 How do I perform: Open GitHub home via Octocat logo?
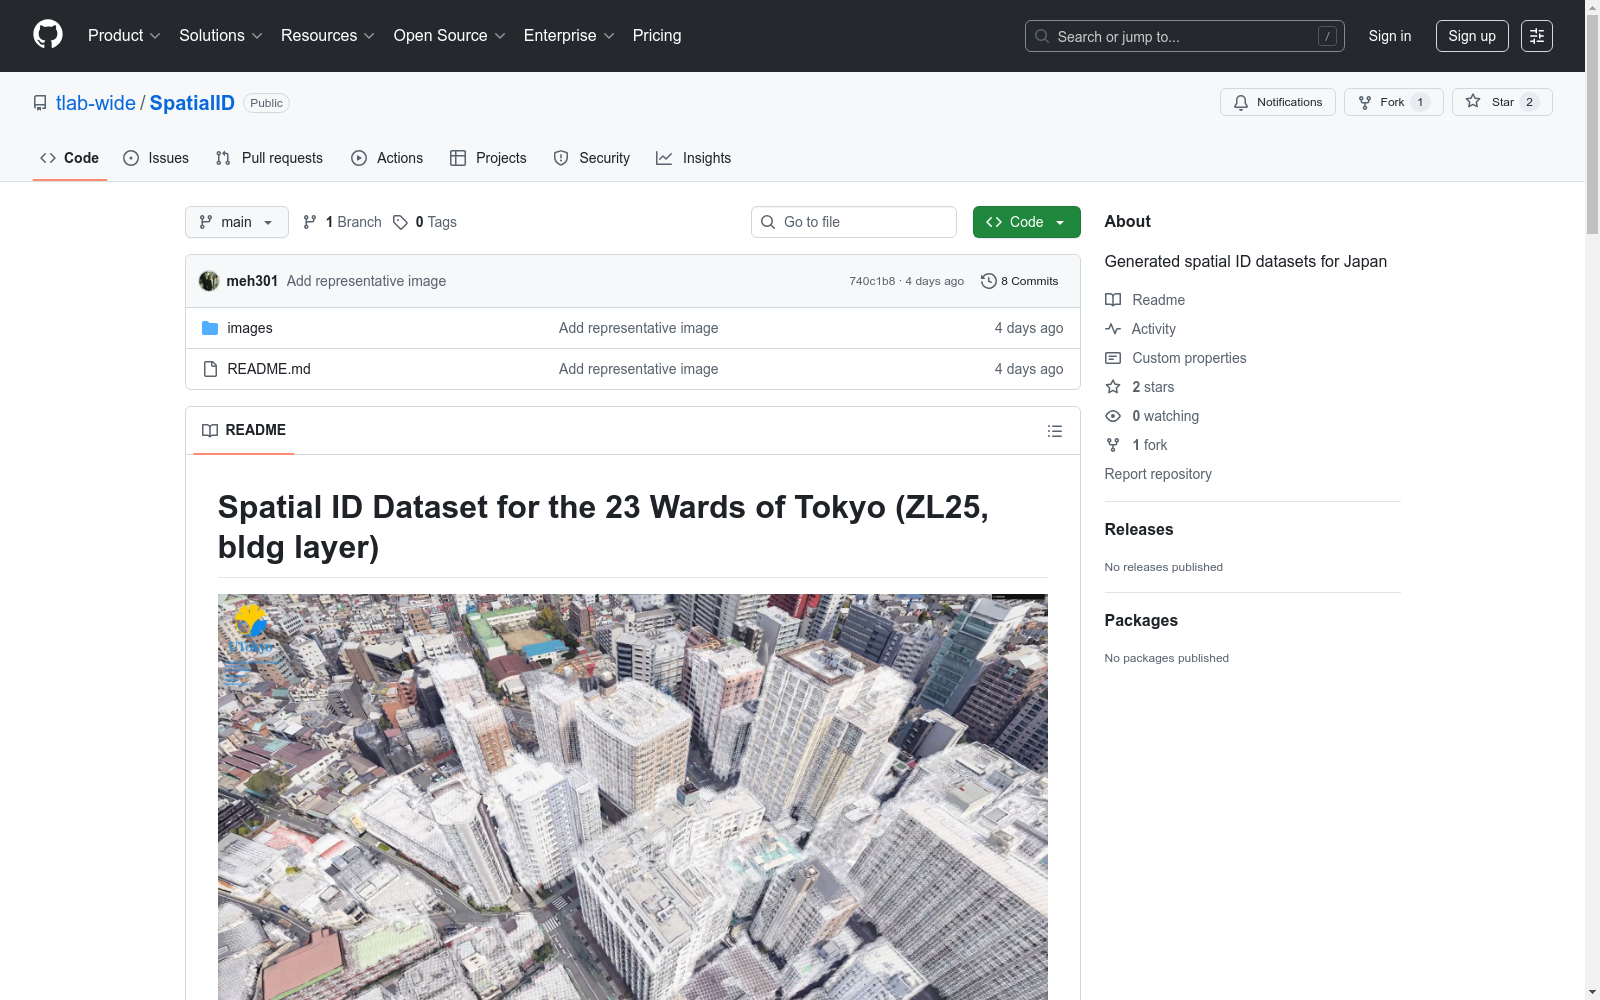click(x=48, y=35)
